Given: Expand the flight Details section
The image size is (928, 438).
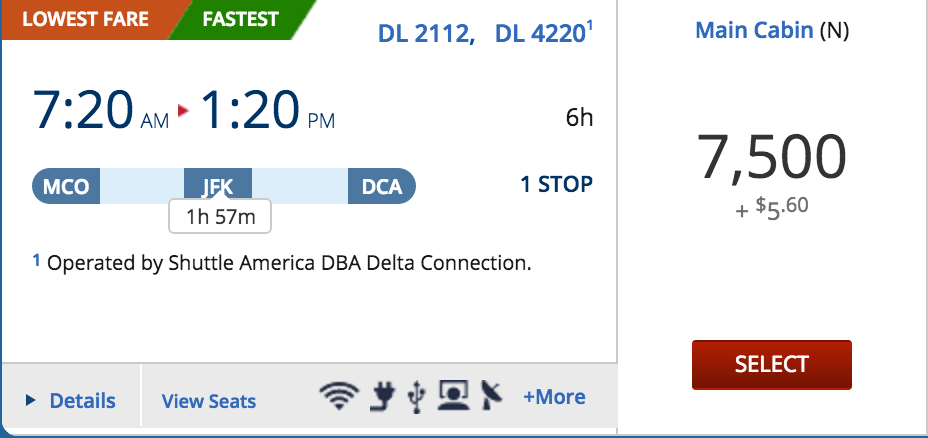Looking at the screenshot, I should [71, 401].
